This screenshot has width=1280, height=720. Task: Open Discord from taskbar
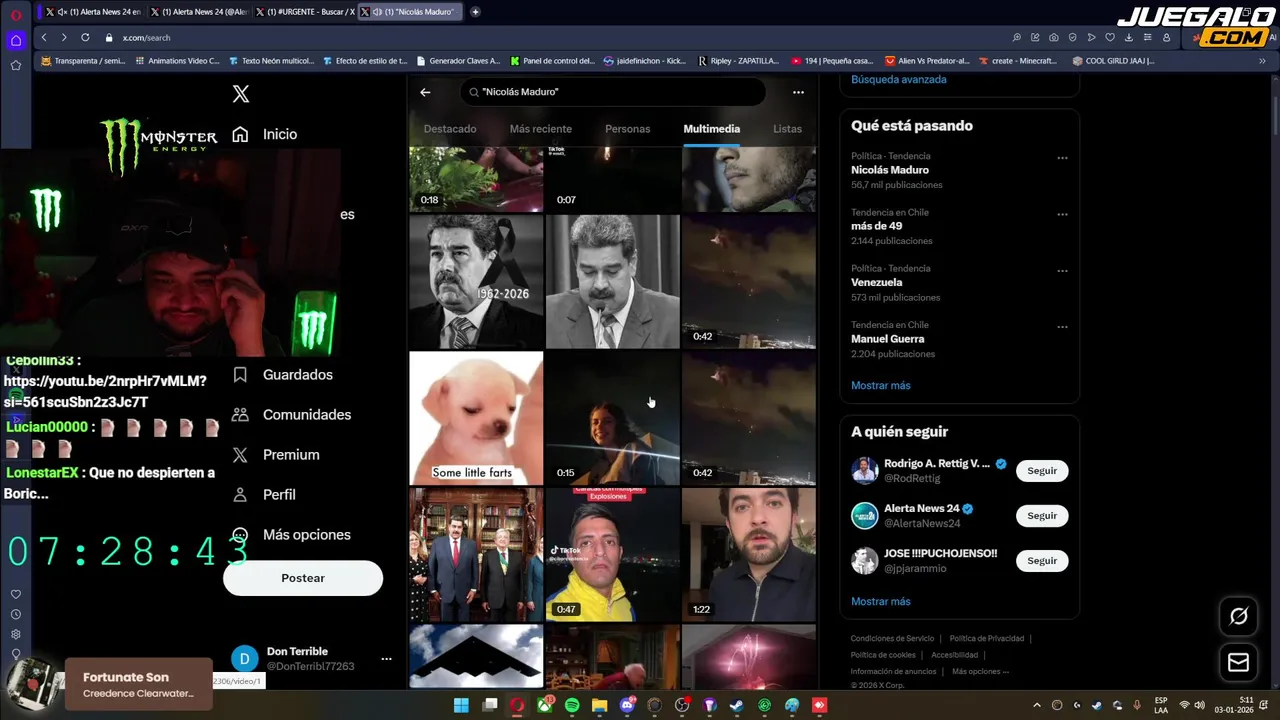click(627, 705)
